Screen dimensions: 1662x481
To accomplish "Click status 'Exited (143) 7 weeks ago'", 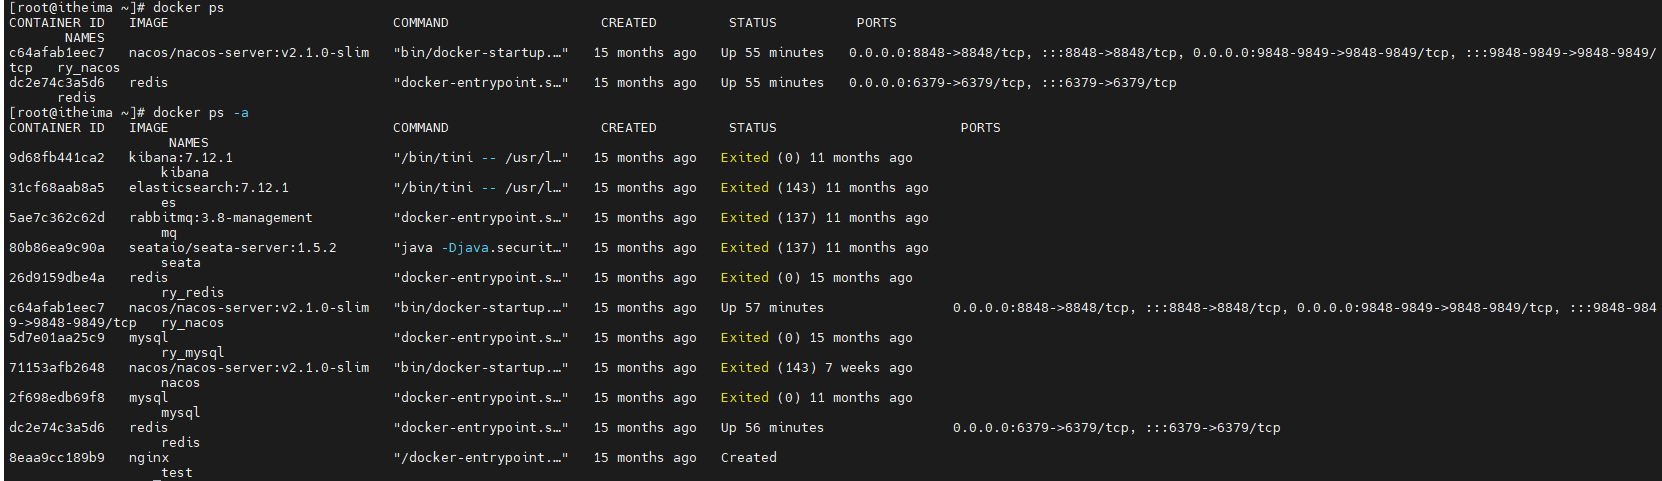I will coord(817,368).
